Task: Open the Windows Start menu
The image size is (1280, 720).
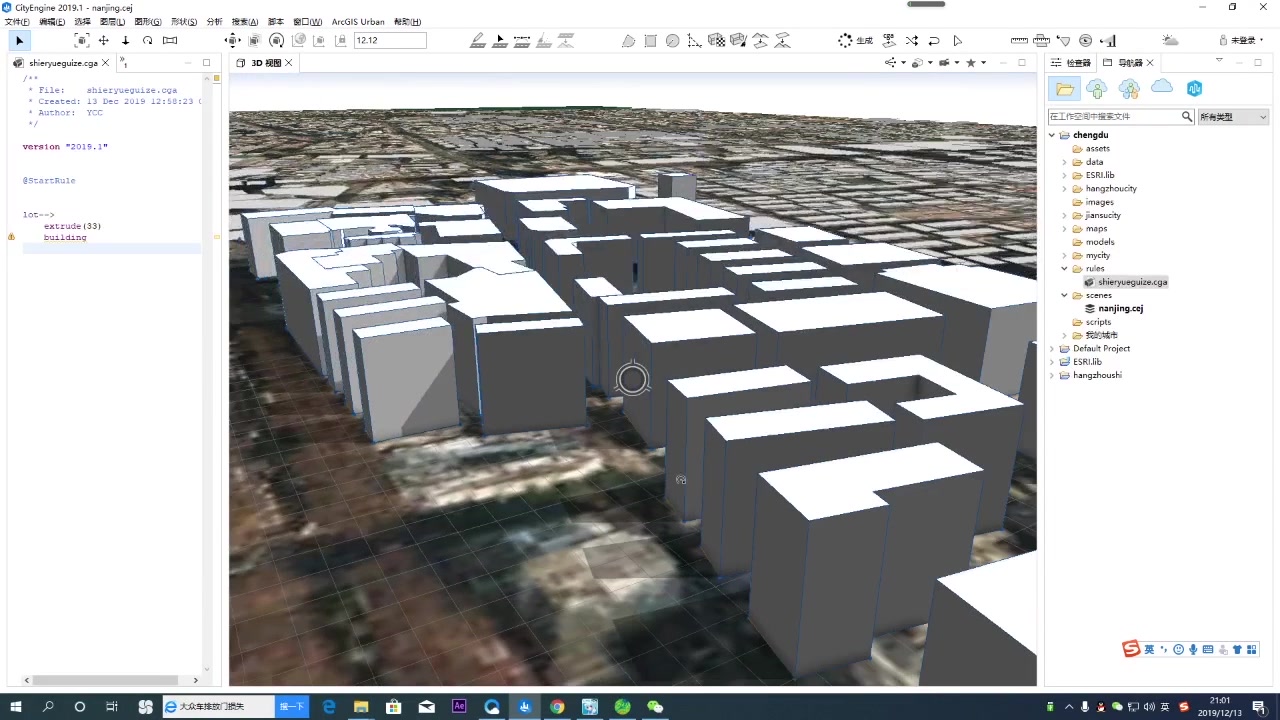Action: [16, 707]
